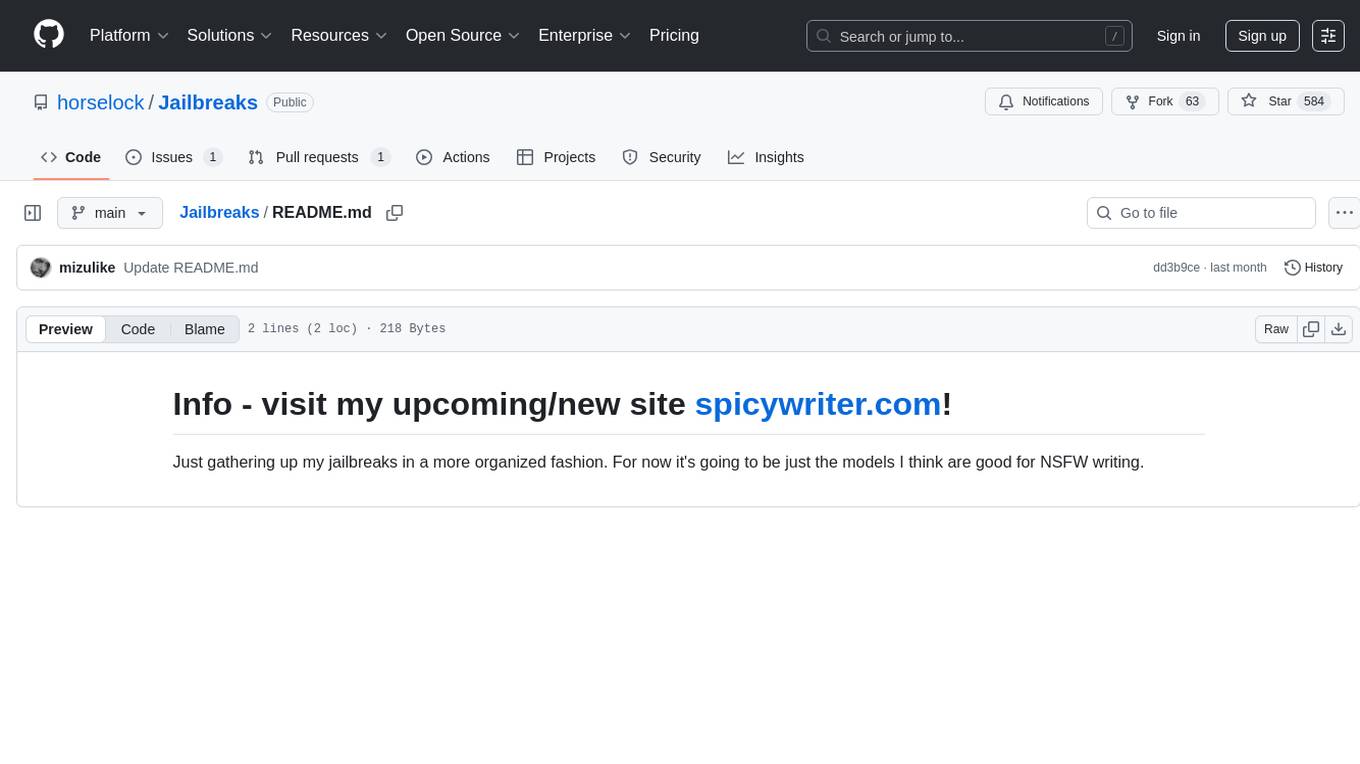The width and height of the screenshot is (1360, 764).
Task: Switch to the Issues tab
Action: click(x=173, y=157)
